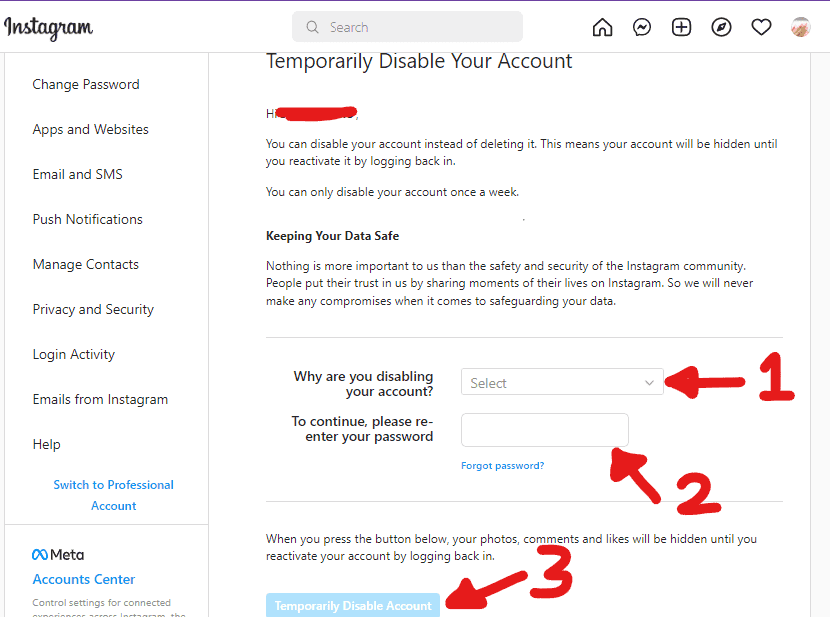Open Change Password settings
The image size is (830, 617).
(86, 85)
